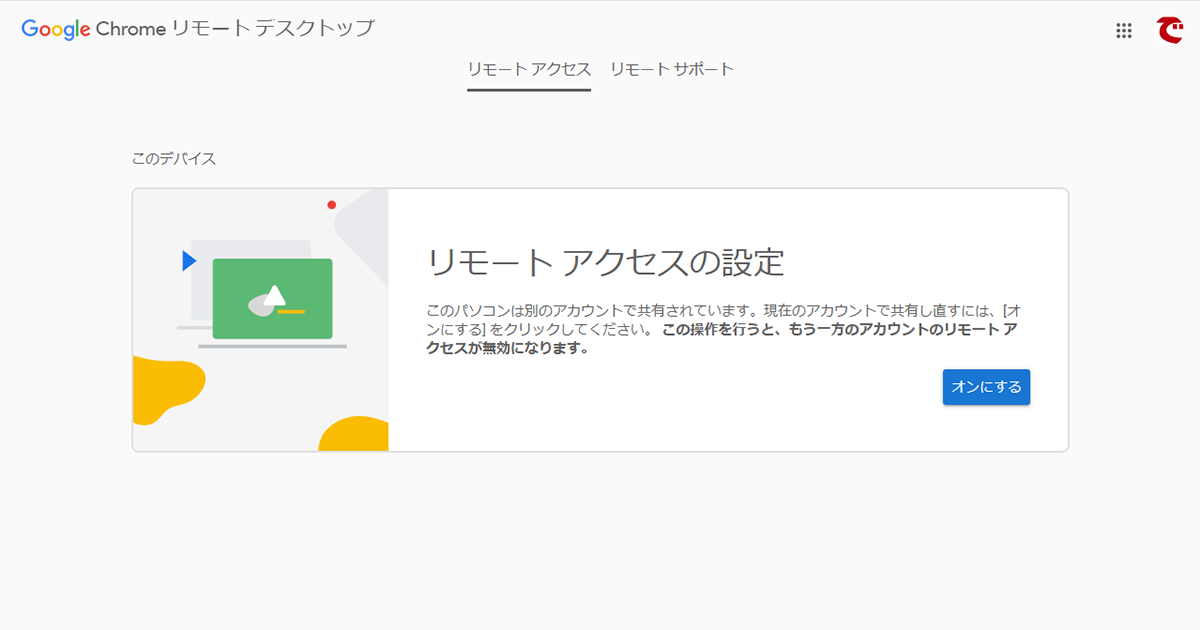Open the red account avatar menu
This screenshot has width=1200, height=630.
pyautogui.click(x=1169, y=31)
